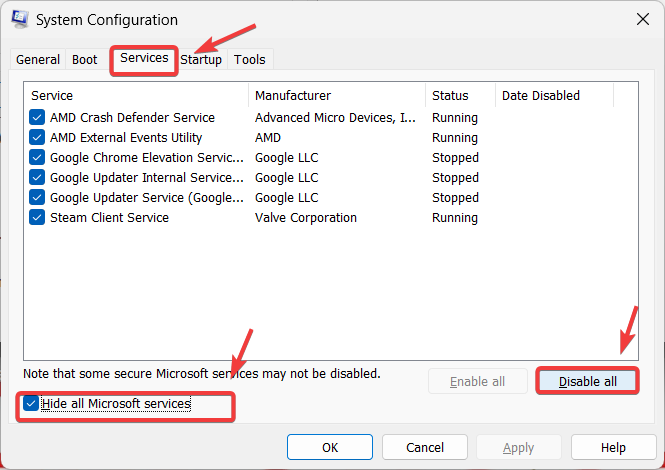The image size is (665, 470).
Task: Open Help for System Configuration
Action: [613, 447]
